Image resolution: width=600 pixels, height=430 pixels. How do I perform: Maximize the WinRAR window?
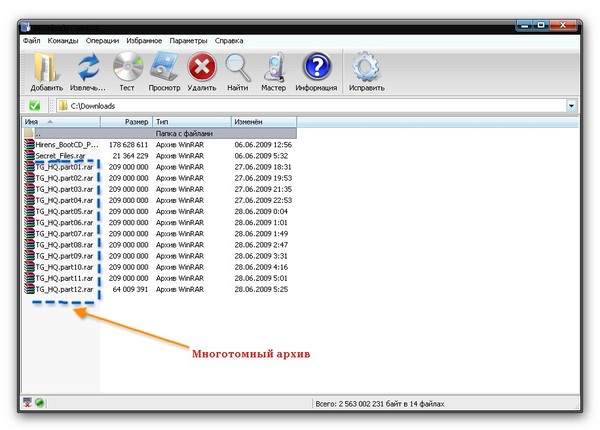point(541,26)
